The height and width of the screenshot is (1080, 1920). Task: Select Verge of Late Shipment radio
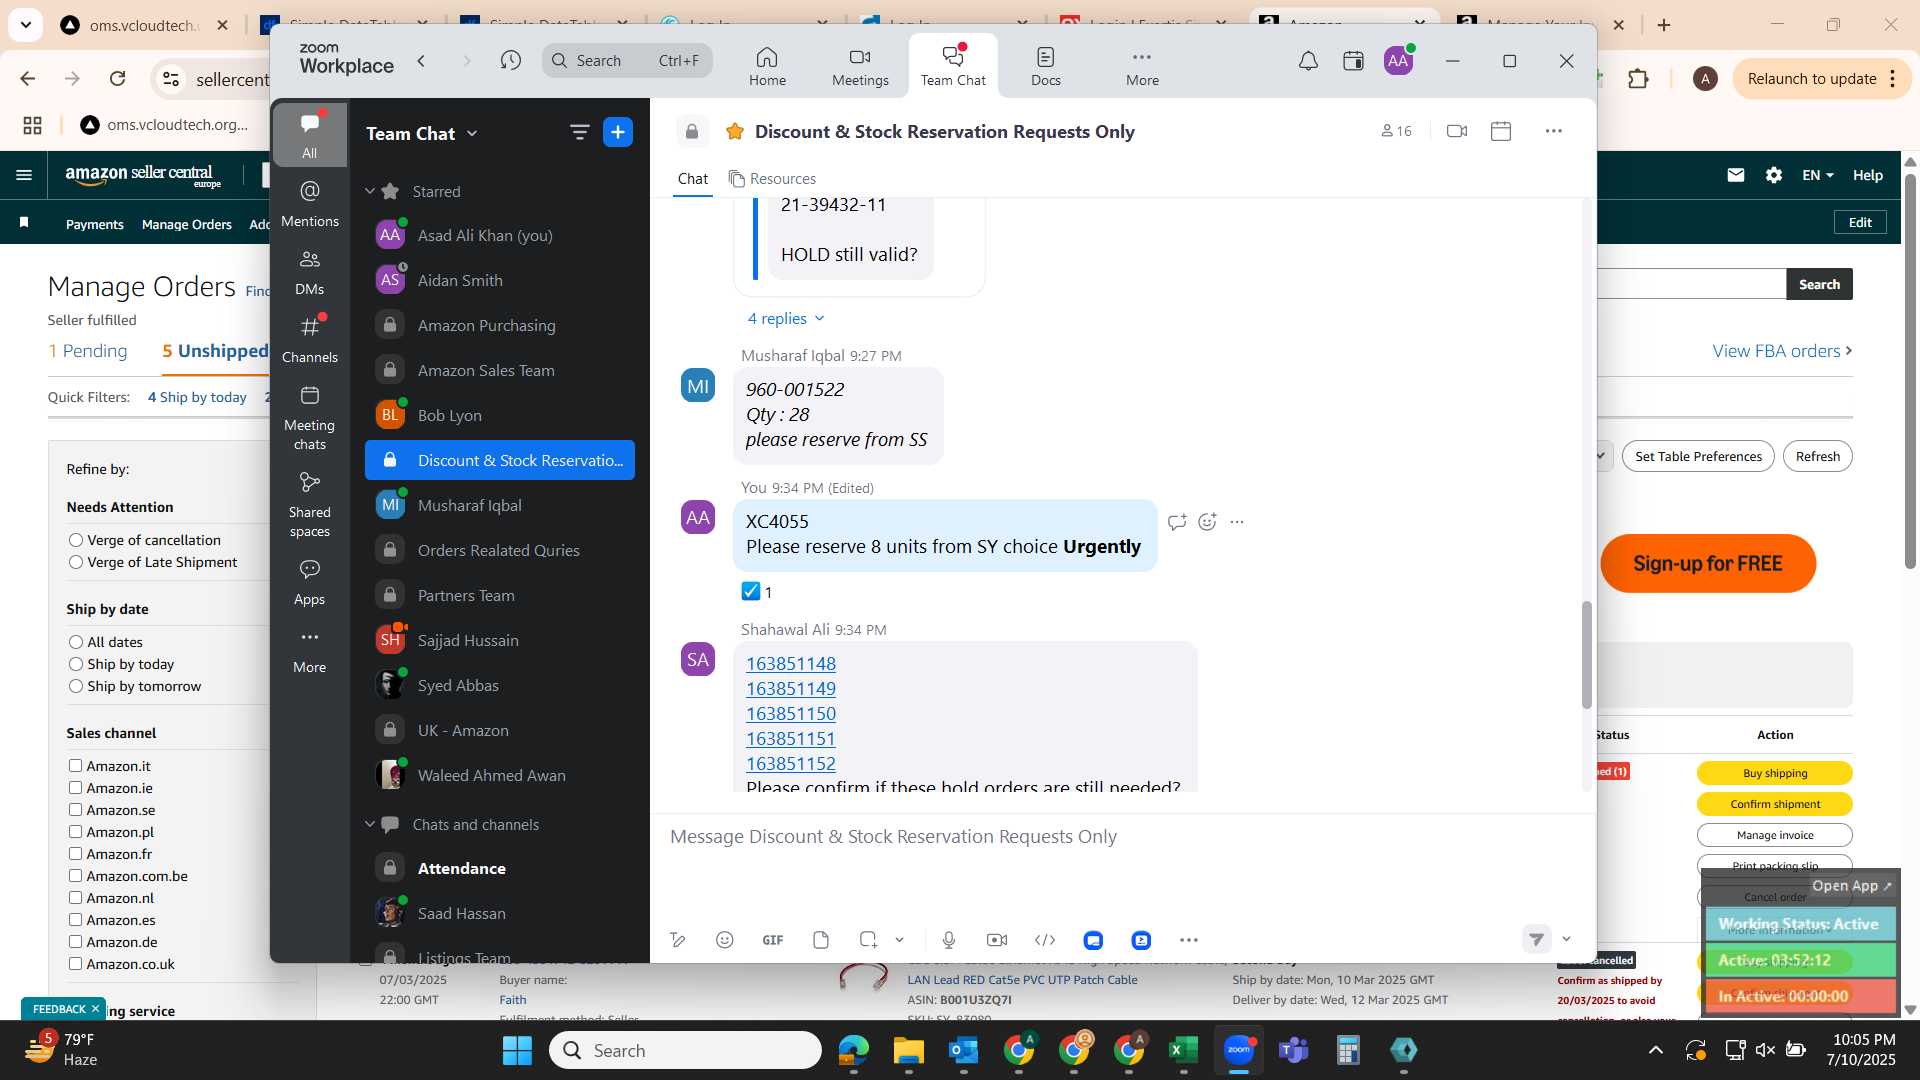(75, 562)
